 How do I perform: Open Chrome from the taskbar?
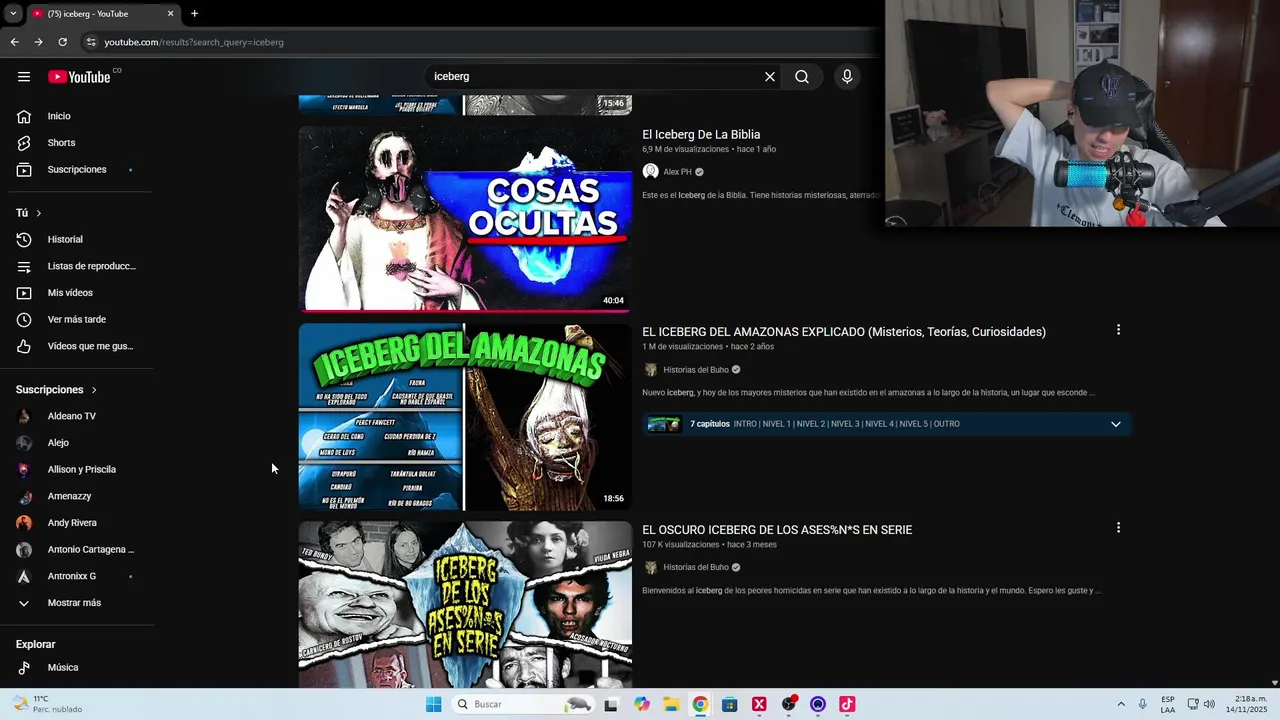700,704
